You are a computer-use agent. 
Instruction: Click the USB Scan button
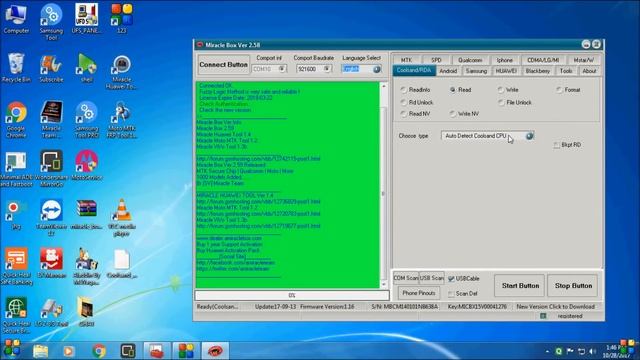point(431,278)
